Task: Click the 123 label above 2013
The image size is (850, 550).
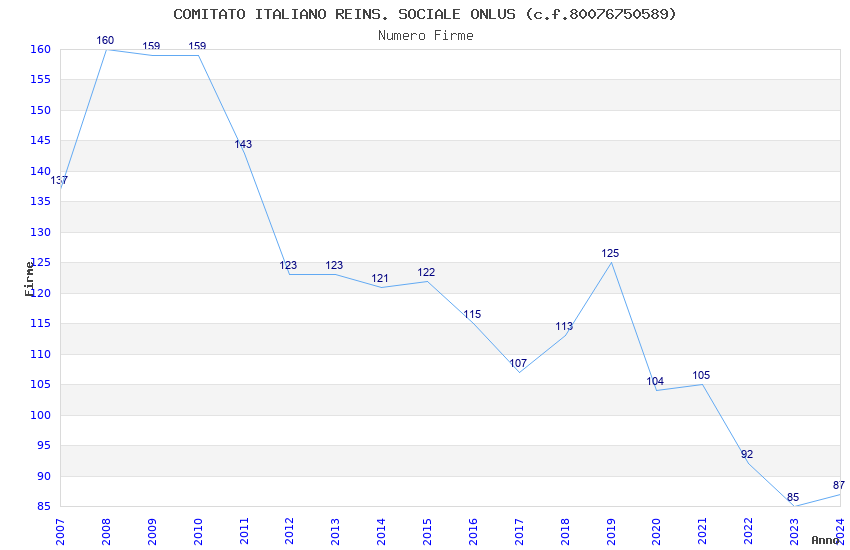Action: (334, 266)
